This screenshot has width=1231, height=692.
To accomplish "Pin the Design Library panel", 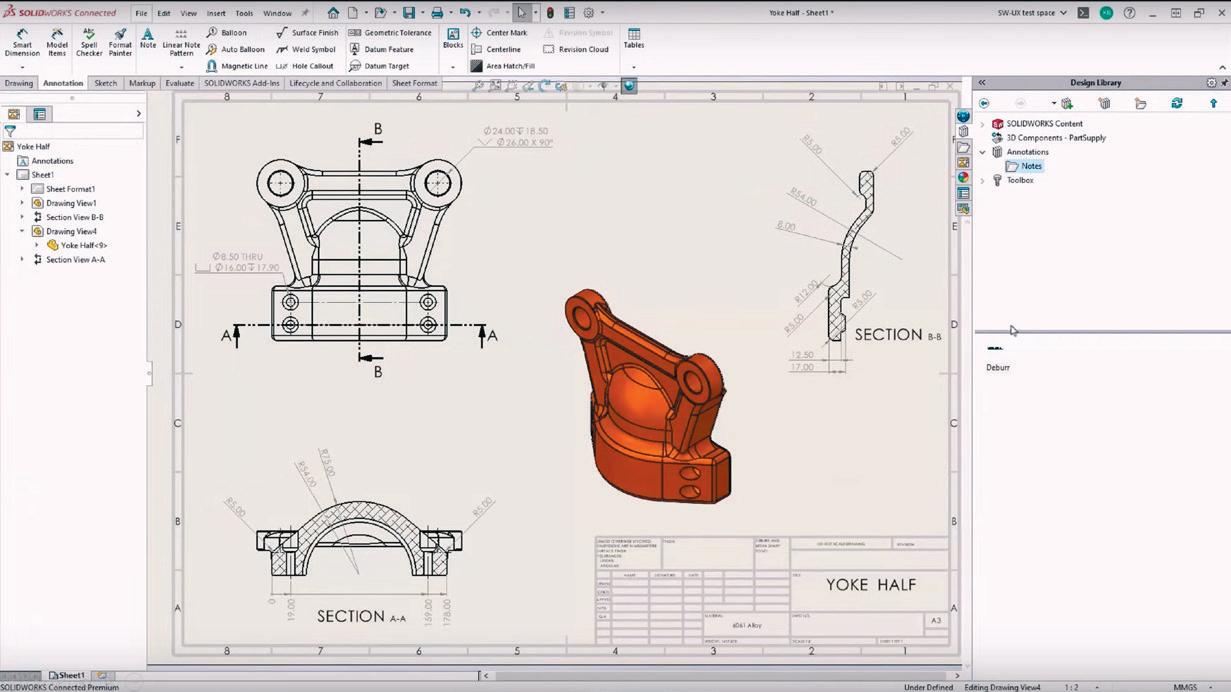I will tap(1225, 83).
